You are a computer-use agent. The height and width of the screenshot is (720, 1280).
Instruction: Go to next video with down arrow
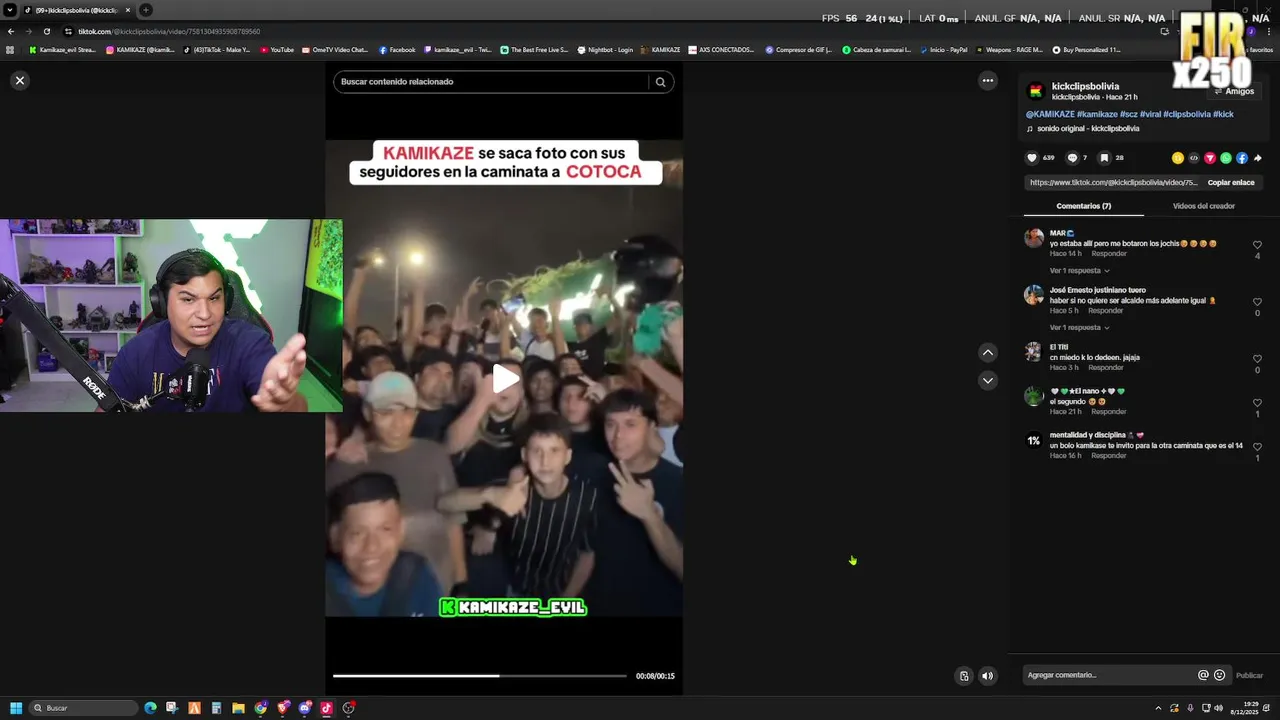[987, 380]
